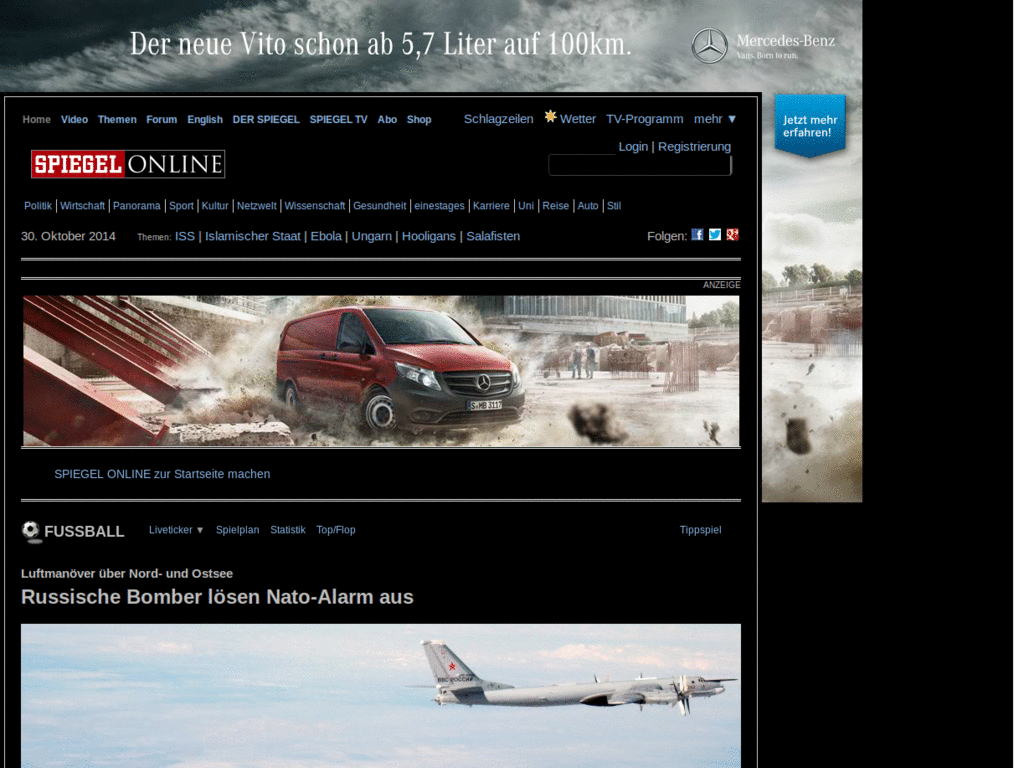Open the football Statistik link
The image size is (1024, 768).
(288, 530)
